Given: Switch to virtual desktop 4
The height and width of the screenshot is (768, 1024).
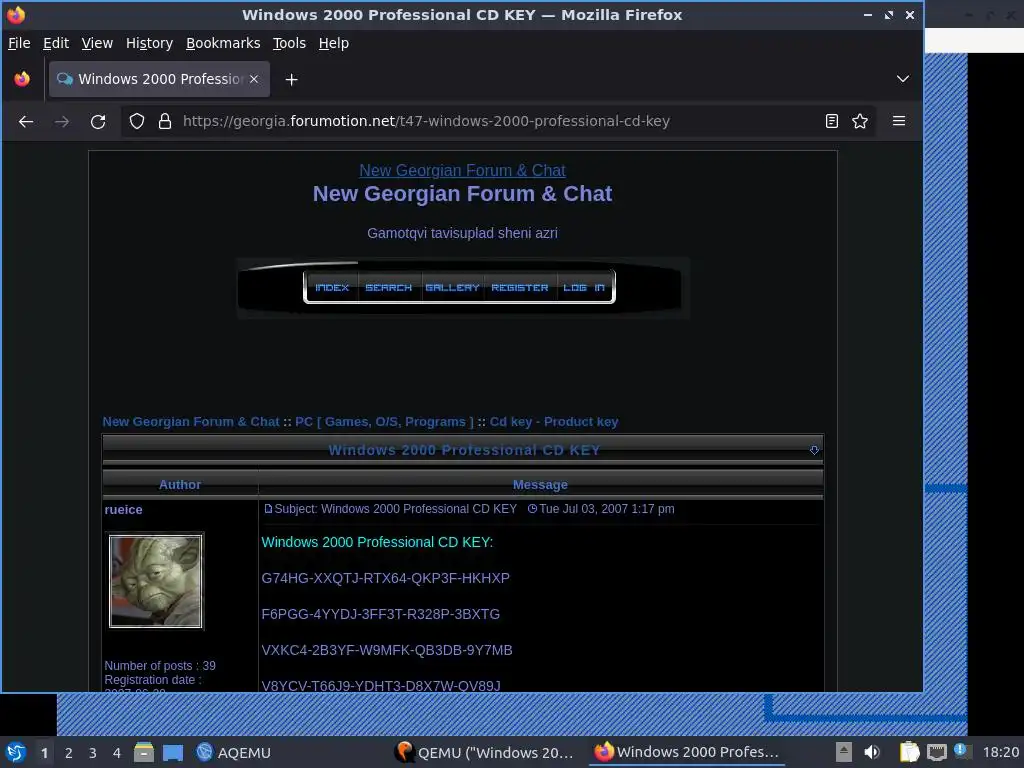Looking at the screenshot, I should (117, 753).
